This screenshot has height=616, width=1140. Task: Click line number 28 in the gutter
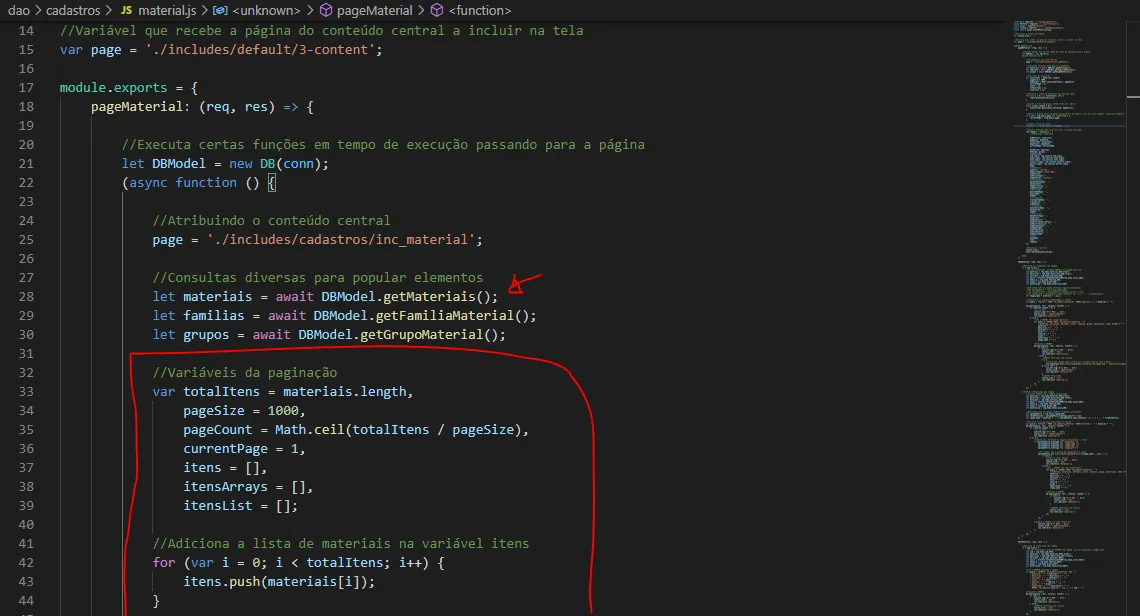click(x=27, y=297)
